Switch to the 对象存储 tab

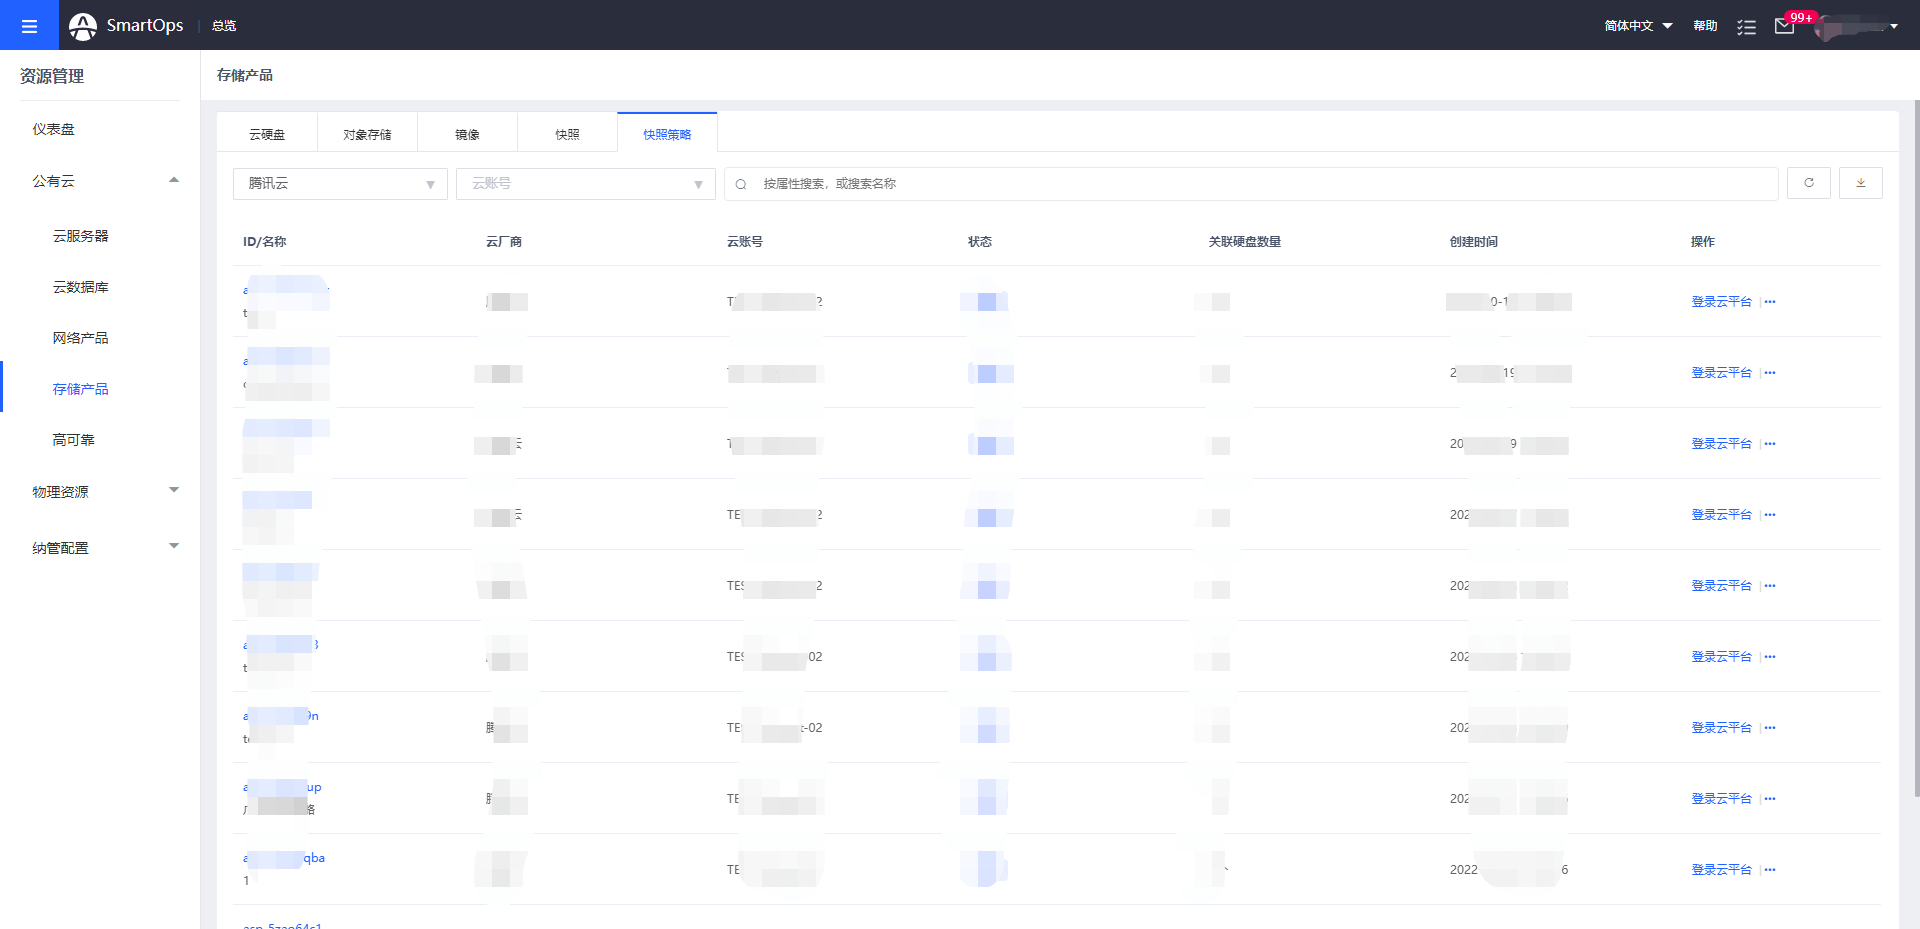[367, 134]
